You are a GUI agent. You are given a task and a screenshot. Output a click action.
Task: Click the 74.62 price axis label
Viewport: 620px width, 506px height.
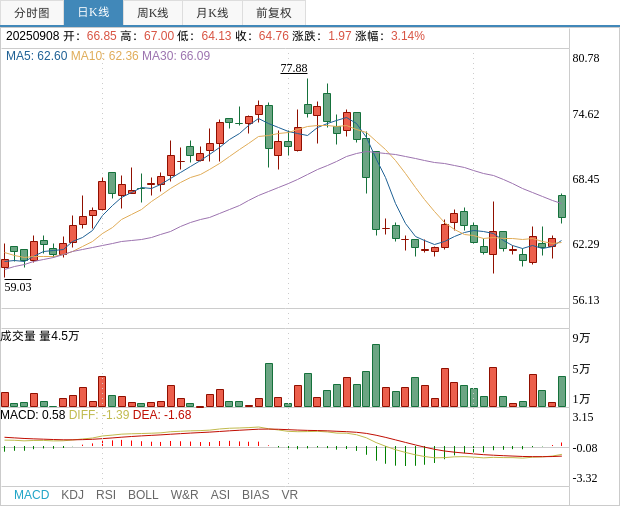coord(586,114)
